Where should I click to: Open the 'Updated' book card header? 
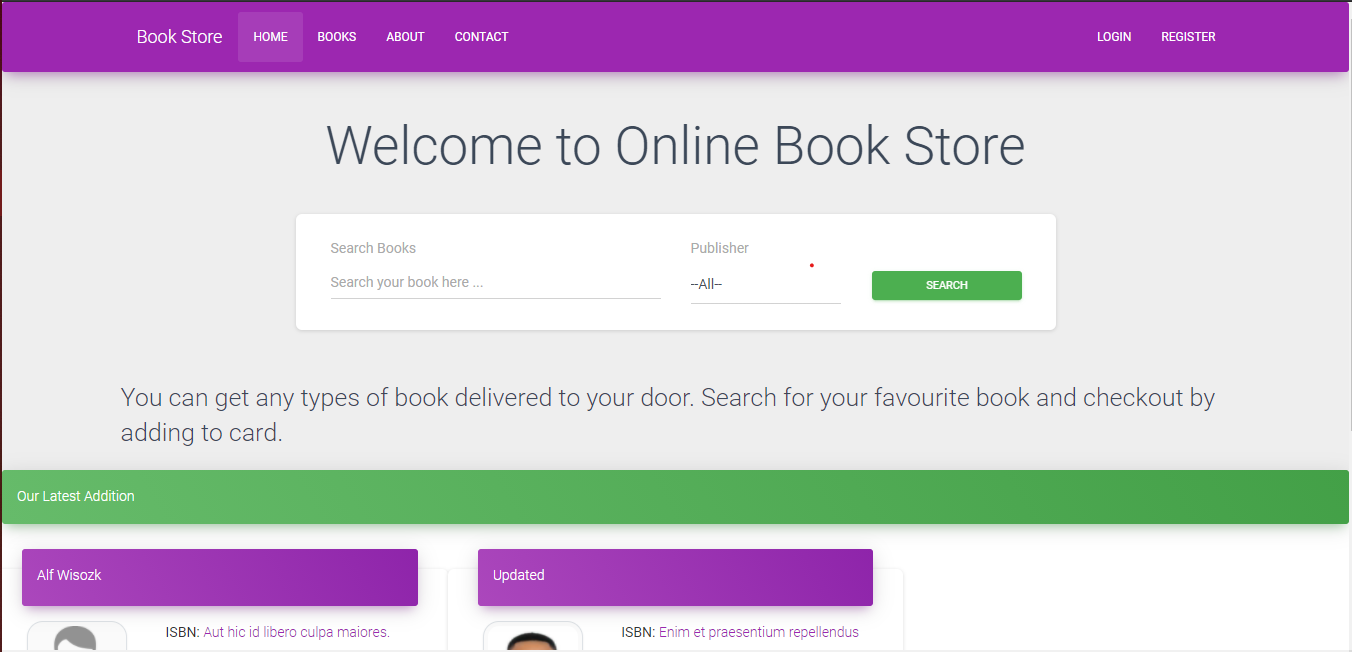click(675, 577)
